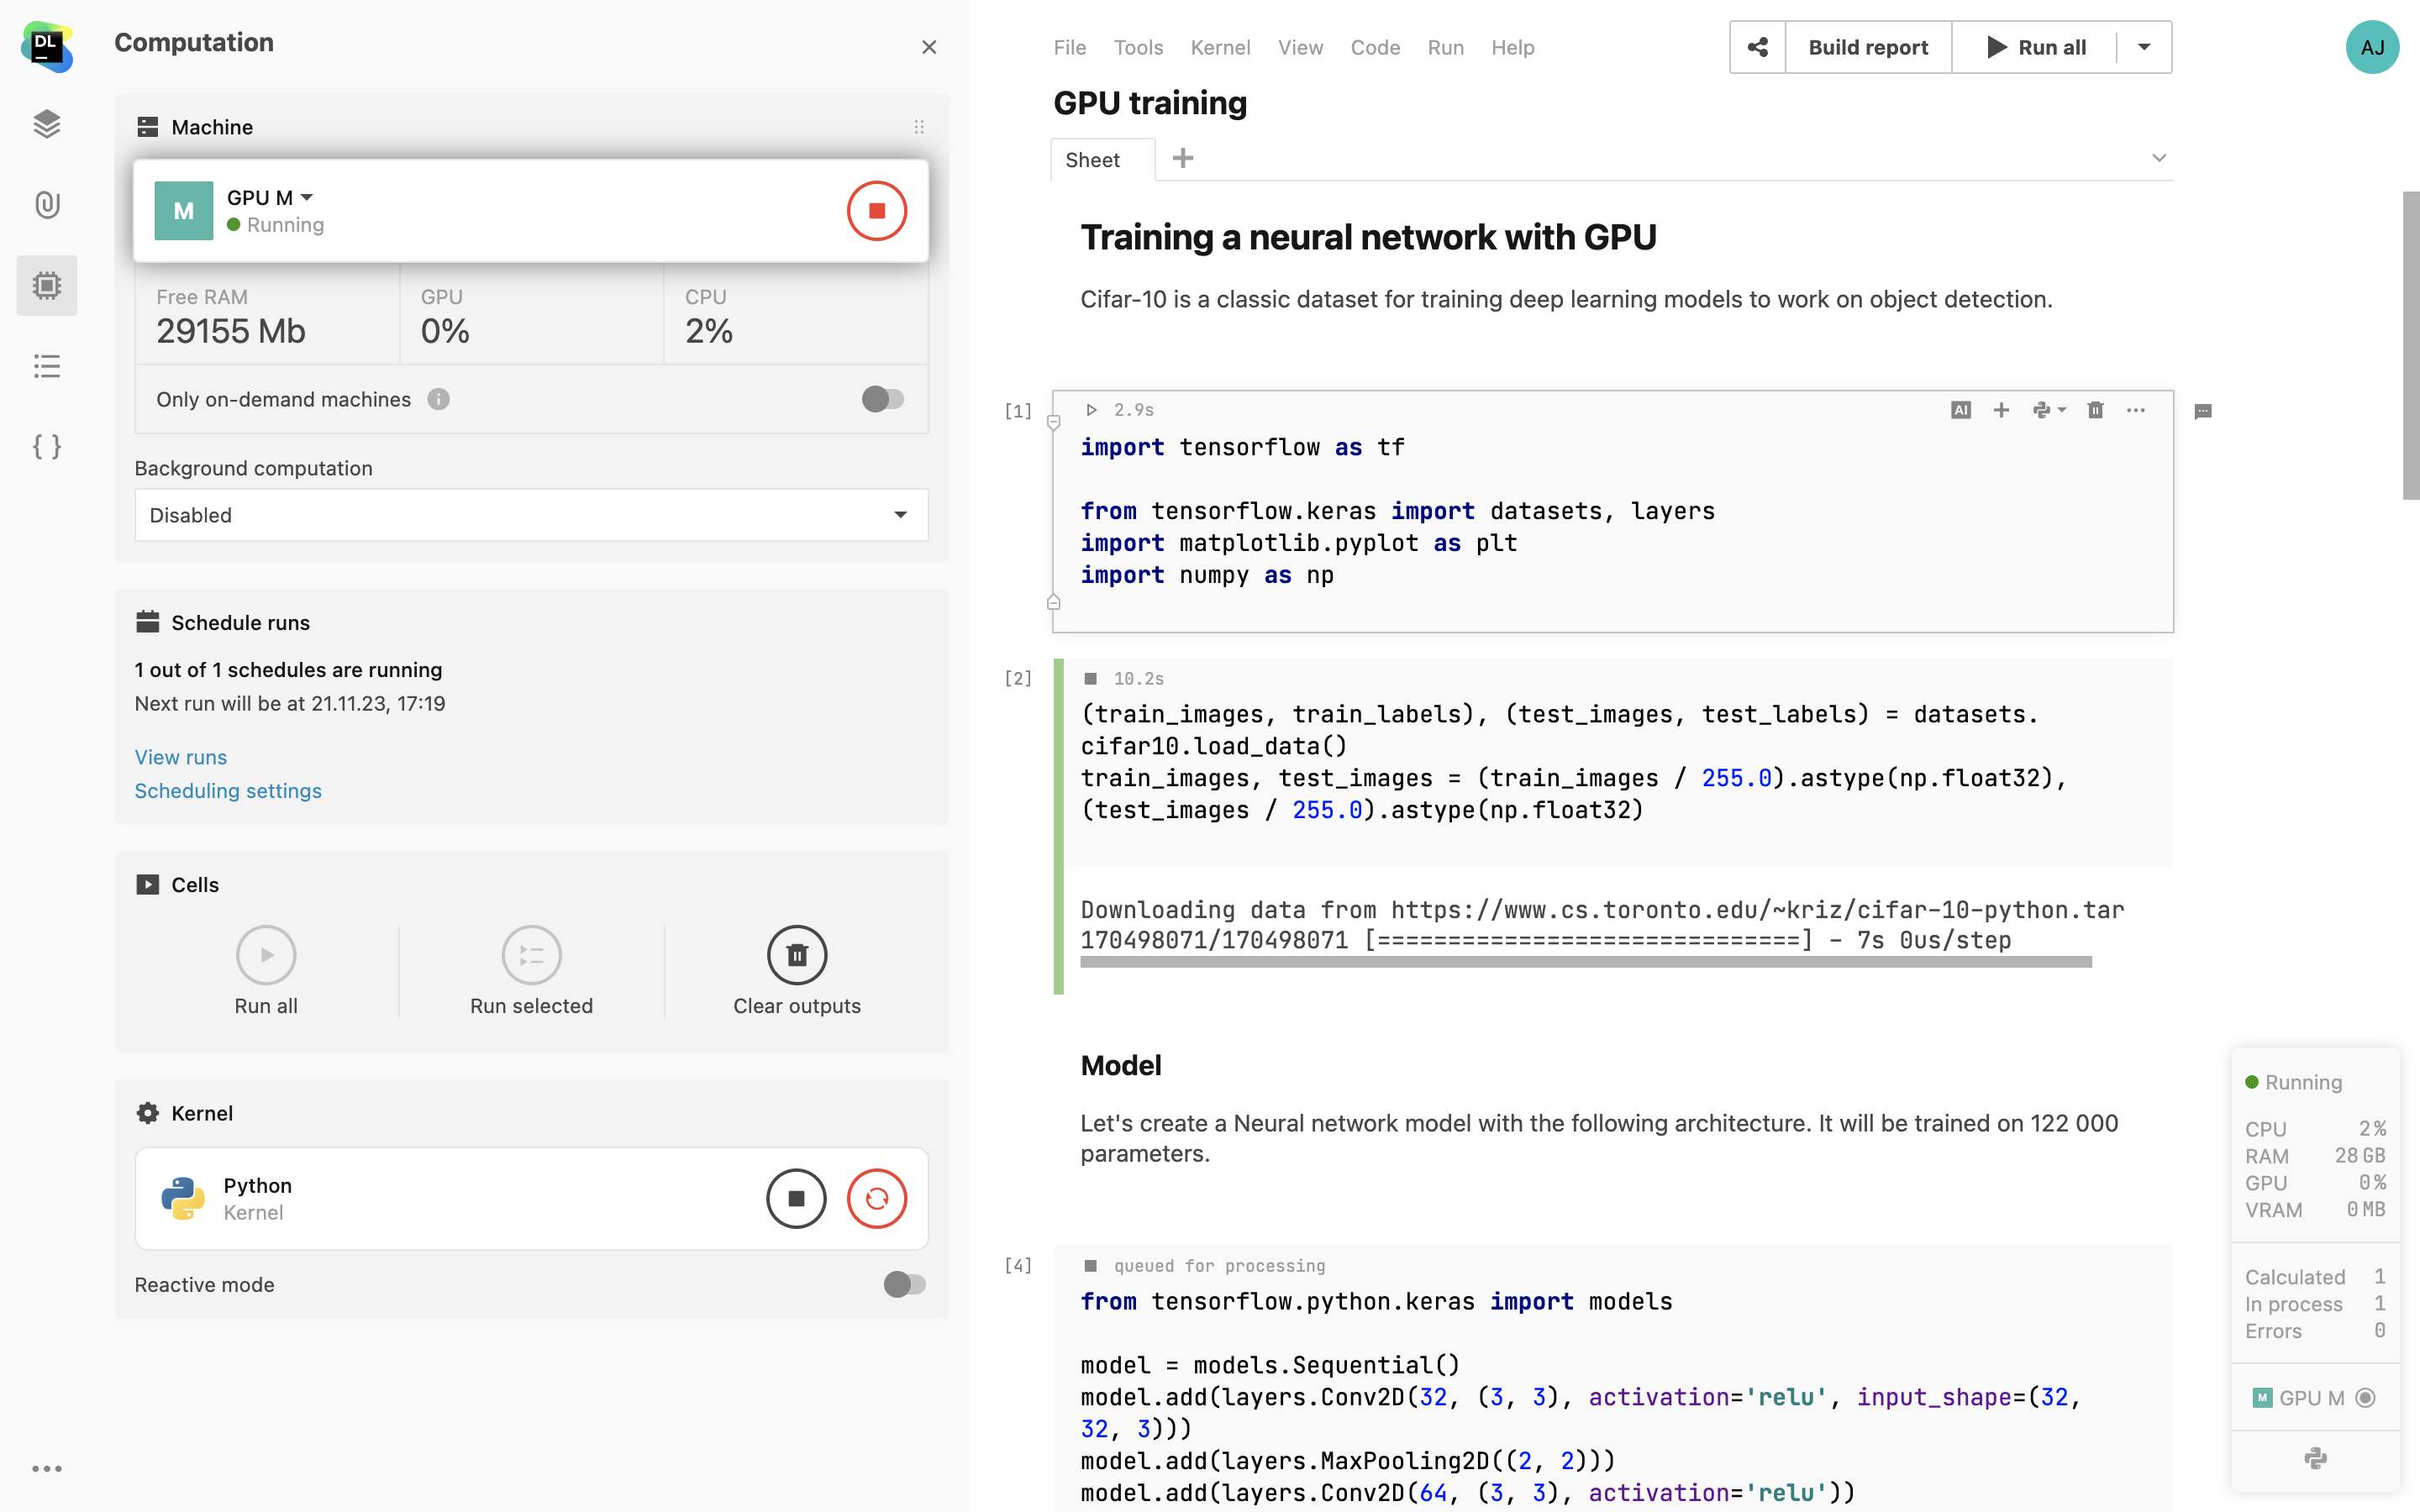The height and width of the screenshot is (1512, 2420).
Task: Enable Only on-demand machines toggle
Action: coord(882,399)
